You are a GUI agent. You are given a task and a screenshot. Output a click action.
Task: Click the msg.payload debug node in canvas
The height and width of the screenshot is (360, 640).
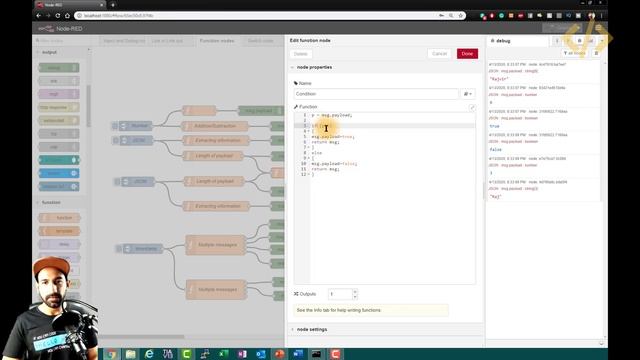tap(260, 111)
